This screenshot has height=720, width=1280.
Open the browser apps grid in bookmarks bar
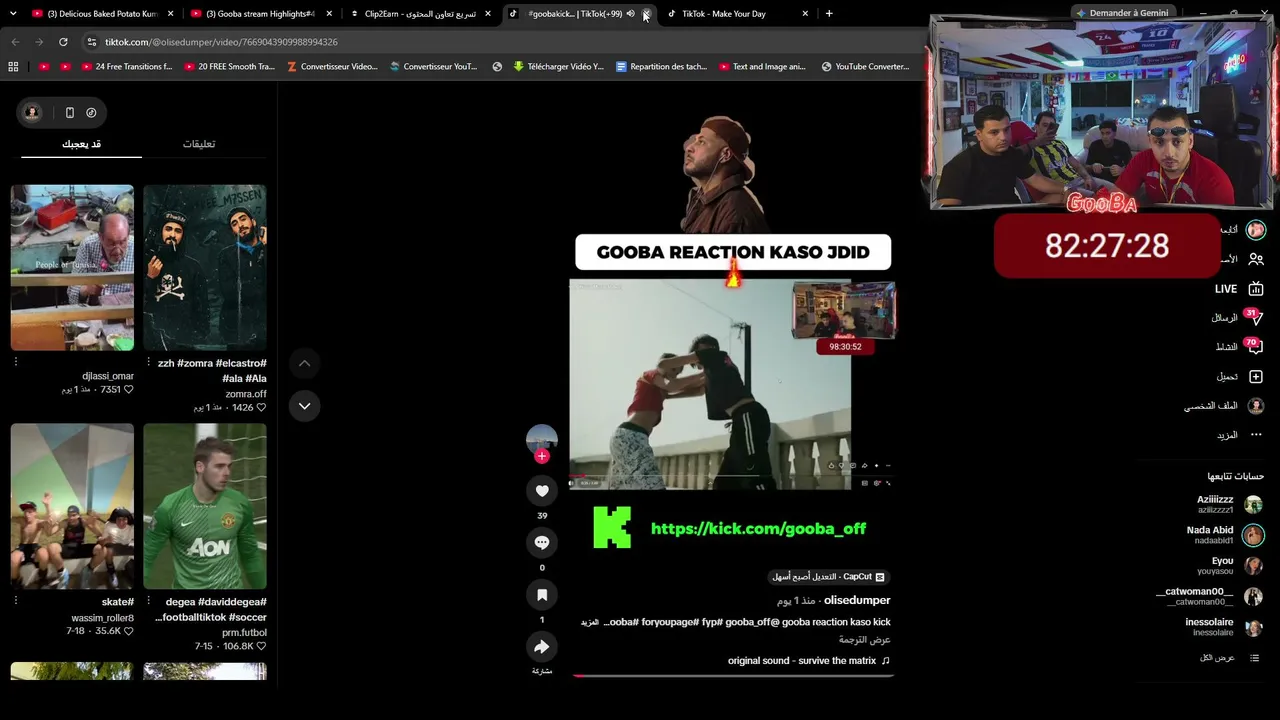click(13, 67)
